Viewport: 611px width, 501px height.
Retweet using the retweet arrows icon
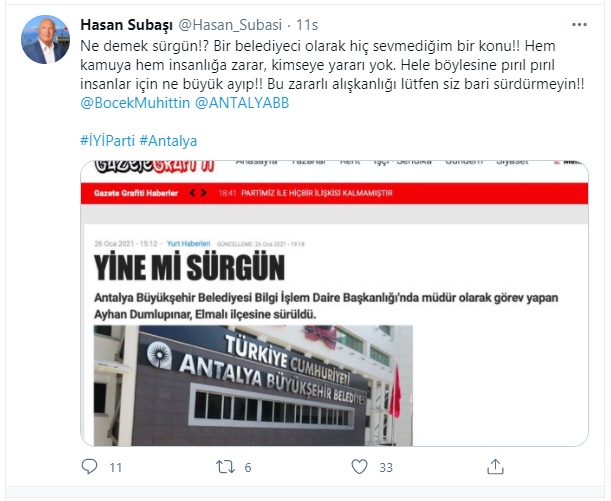click(x=226, y=467)
